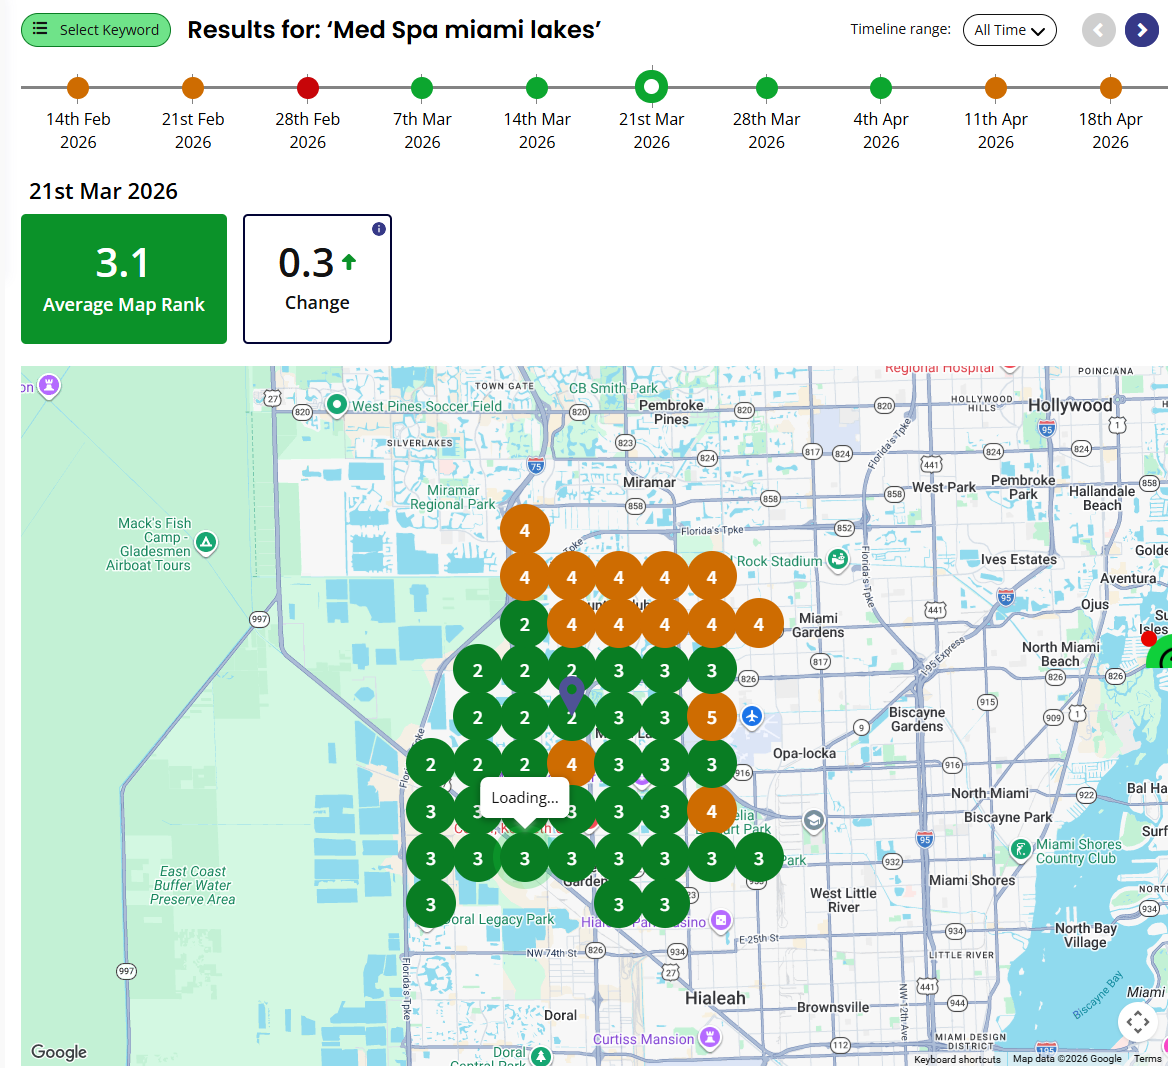Click the Hialeah Park Casino marker icon
Screen dimensions: 1172x1068
point(721,920)
